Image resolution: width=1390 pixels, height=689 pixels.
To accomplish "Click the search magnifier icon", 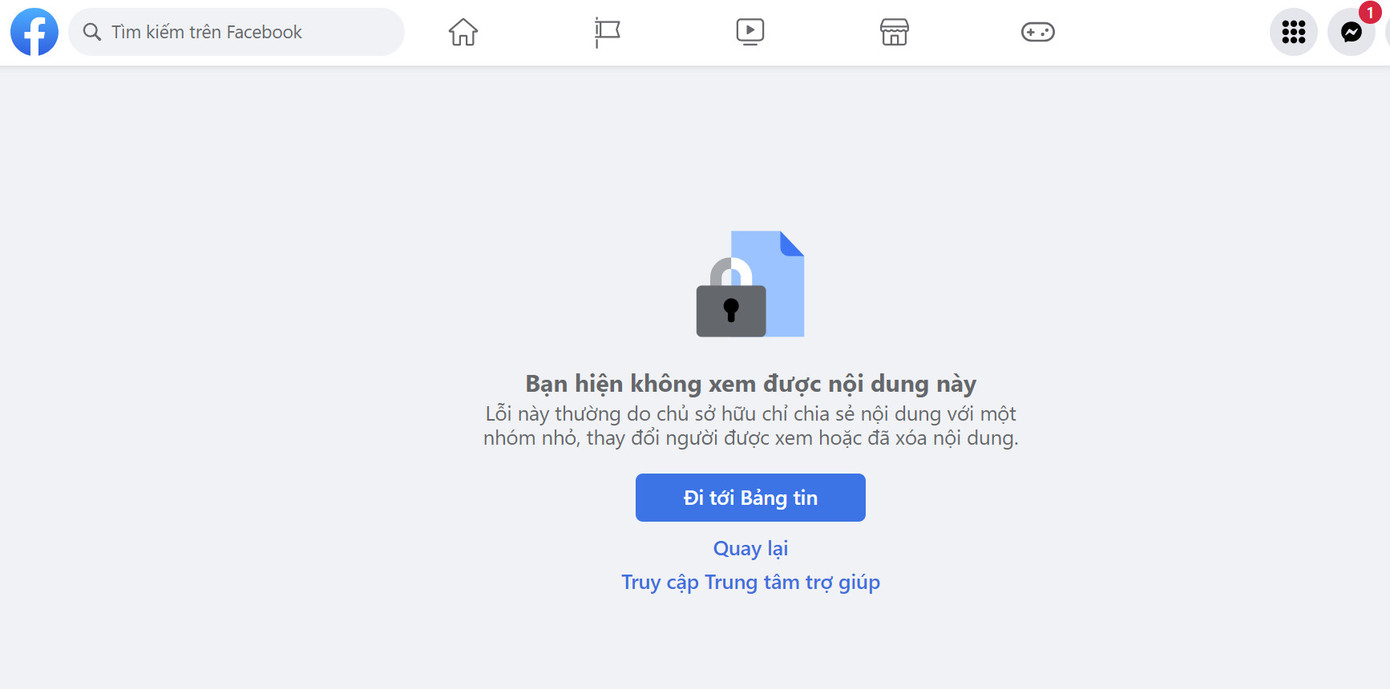I will [91, 31].
